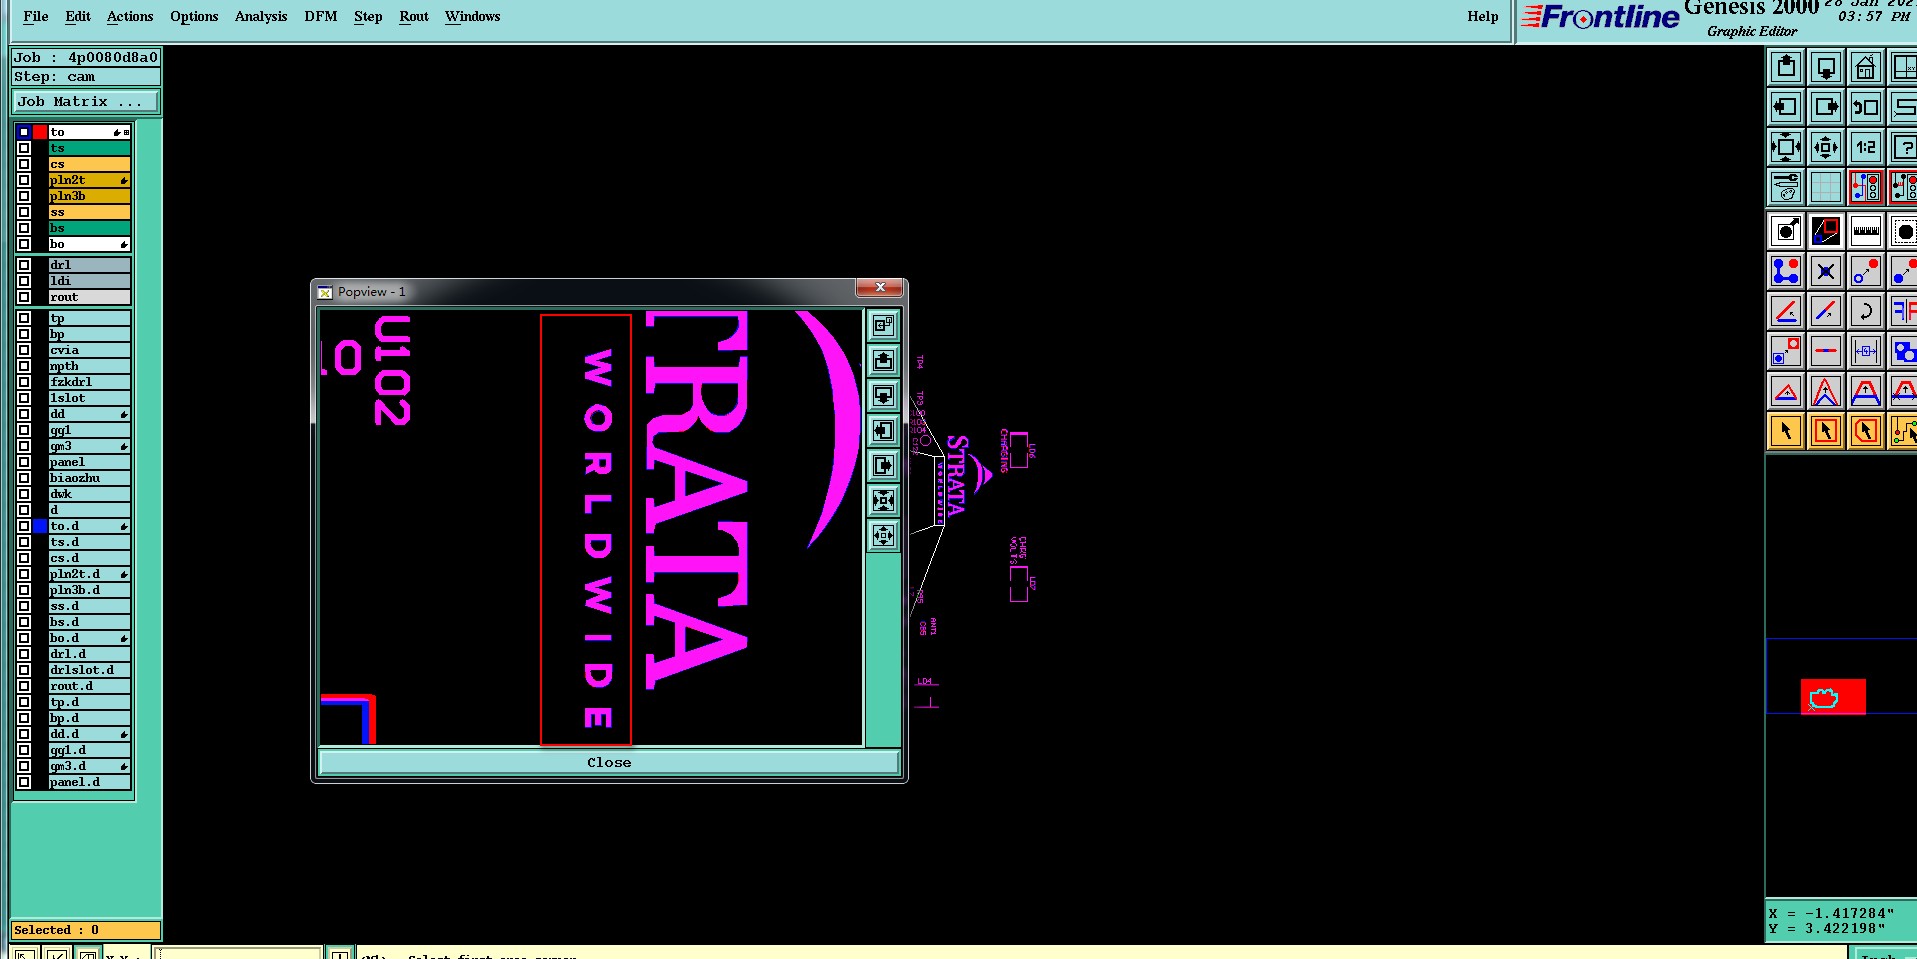Zoom in with the main toolbar icon
Image resolution: width=1917 pixels, height=959 pixels.
click(x=1786, y=147)
